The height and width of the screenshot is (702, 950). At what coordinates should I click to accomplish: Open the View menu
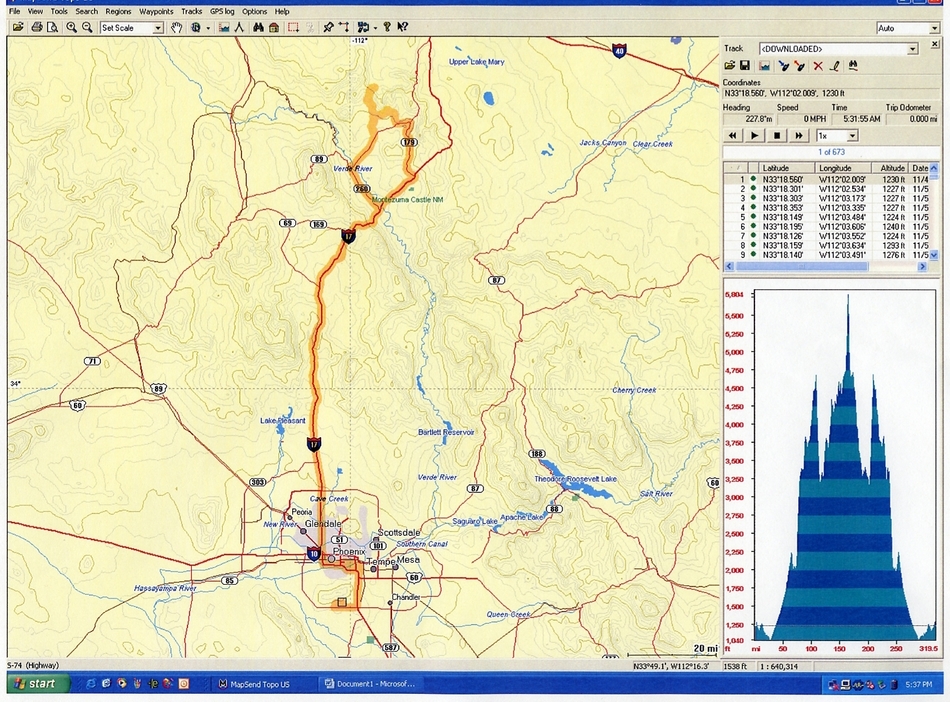coord(35,11)
